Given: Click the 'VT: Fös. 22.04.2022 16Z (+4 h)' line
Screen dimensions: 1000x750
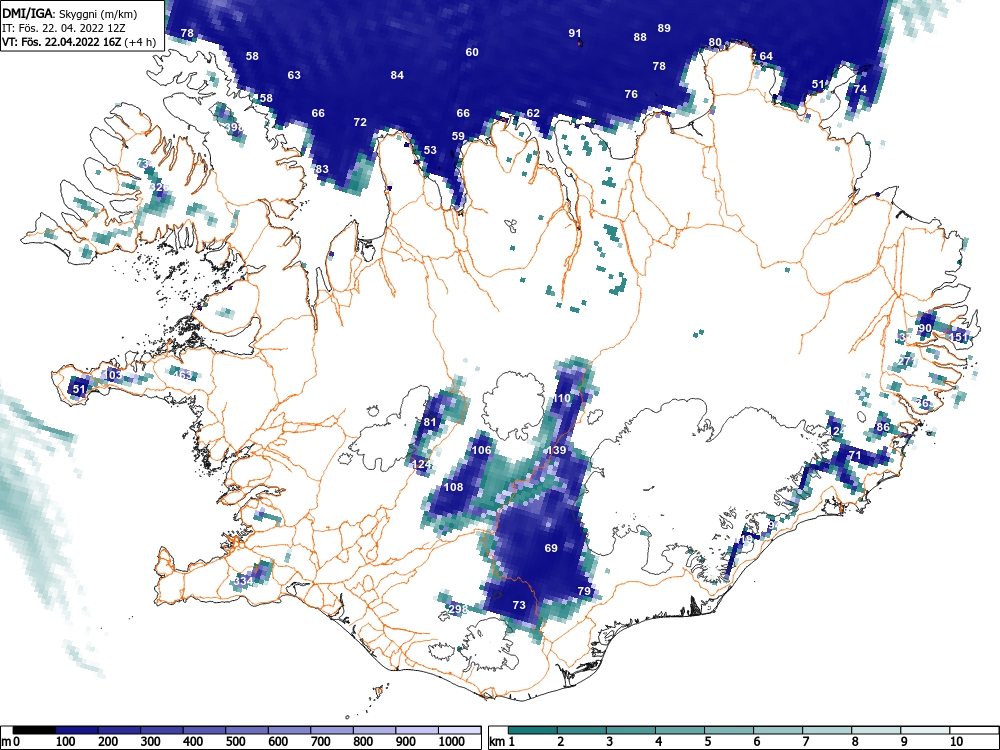Looking at the screenshot, I should pyautogui.click(x=79, y=42).
